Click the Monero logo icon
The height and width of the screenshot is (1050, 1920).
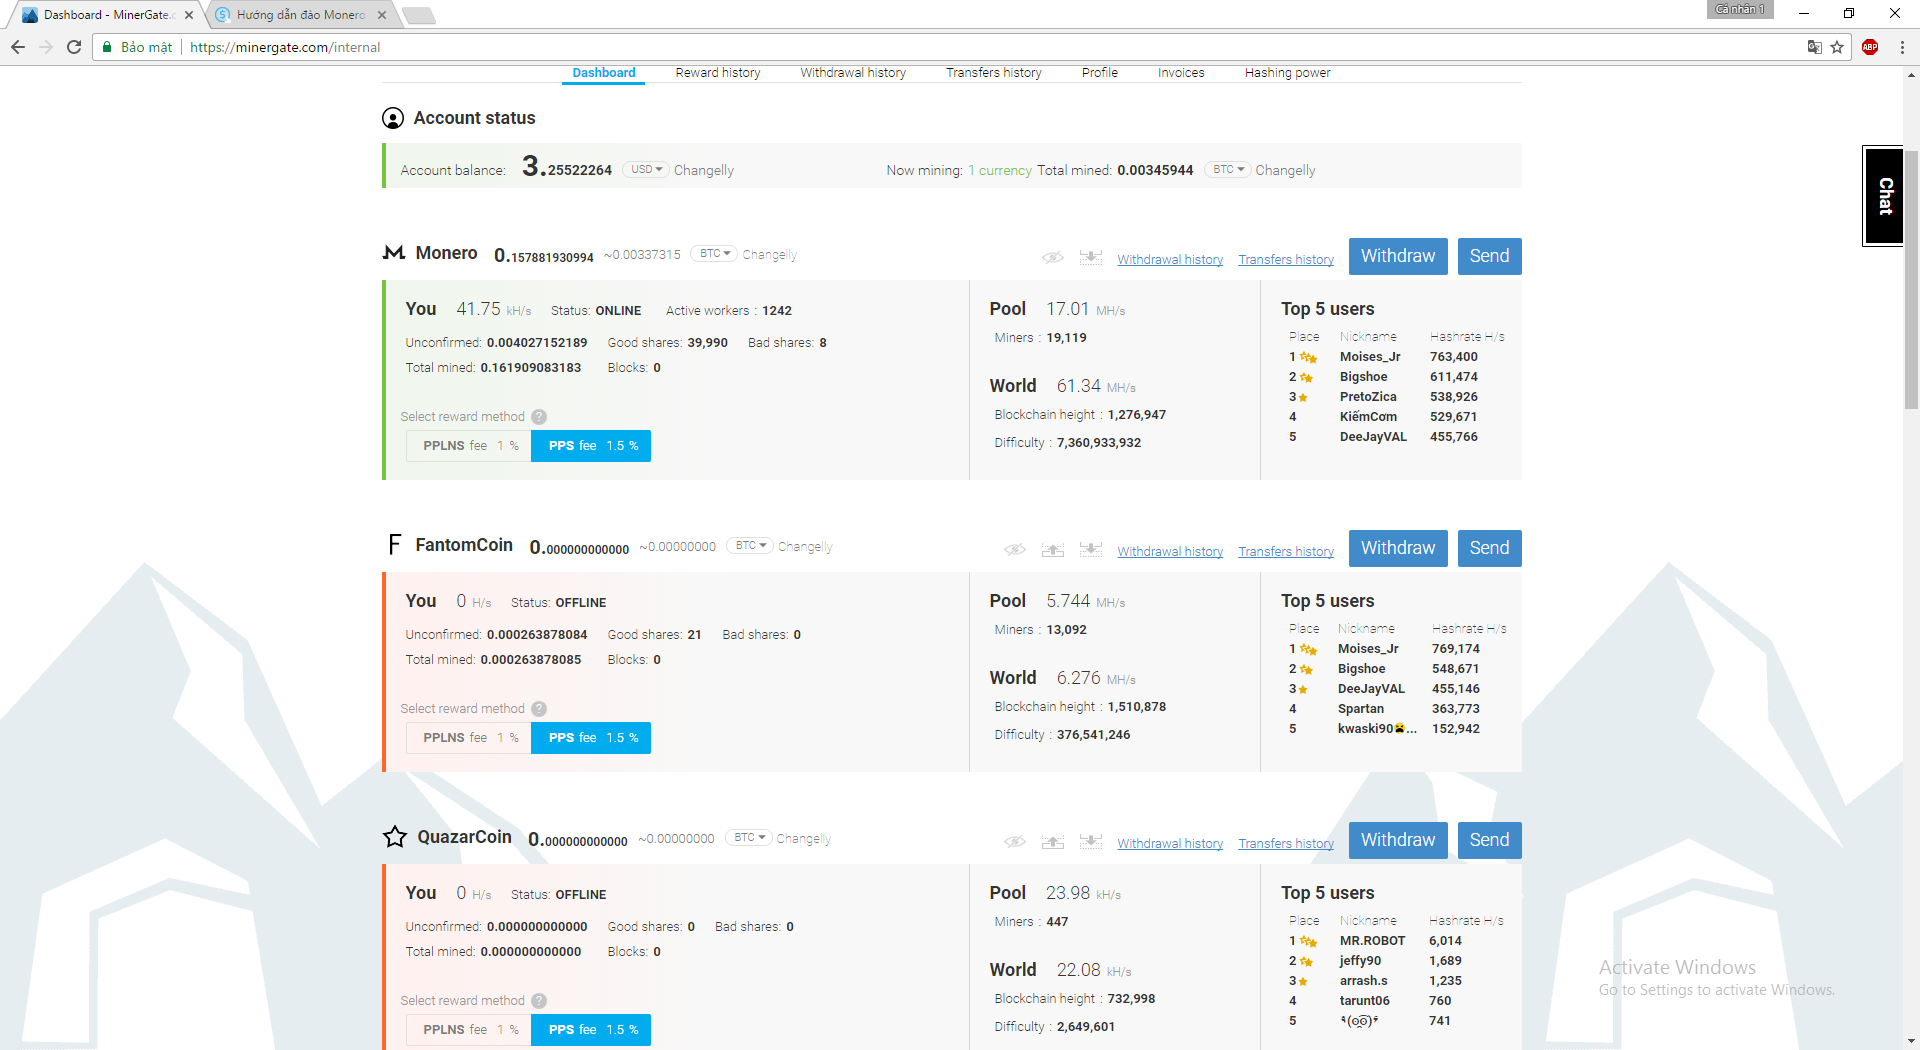(394, 253)
